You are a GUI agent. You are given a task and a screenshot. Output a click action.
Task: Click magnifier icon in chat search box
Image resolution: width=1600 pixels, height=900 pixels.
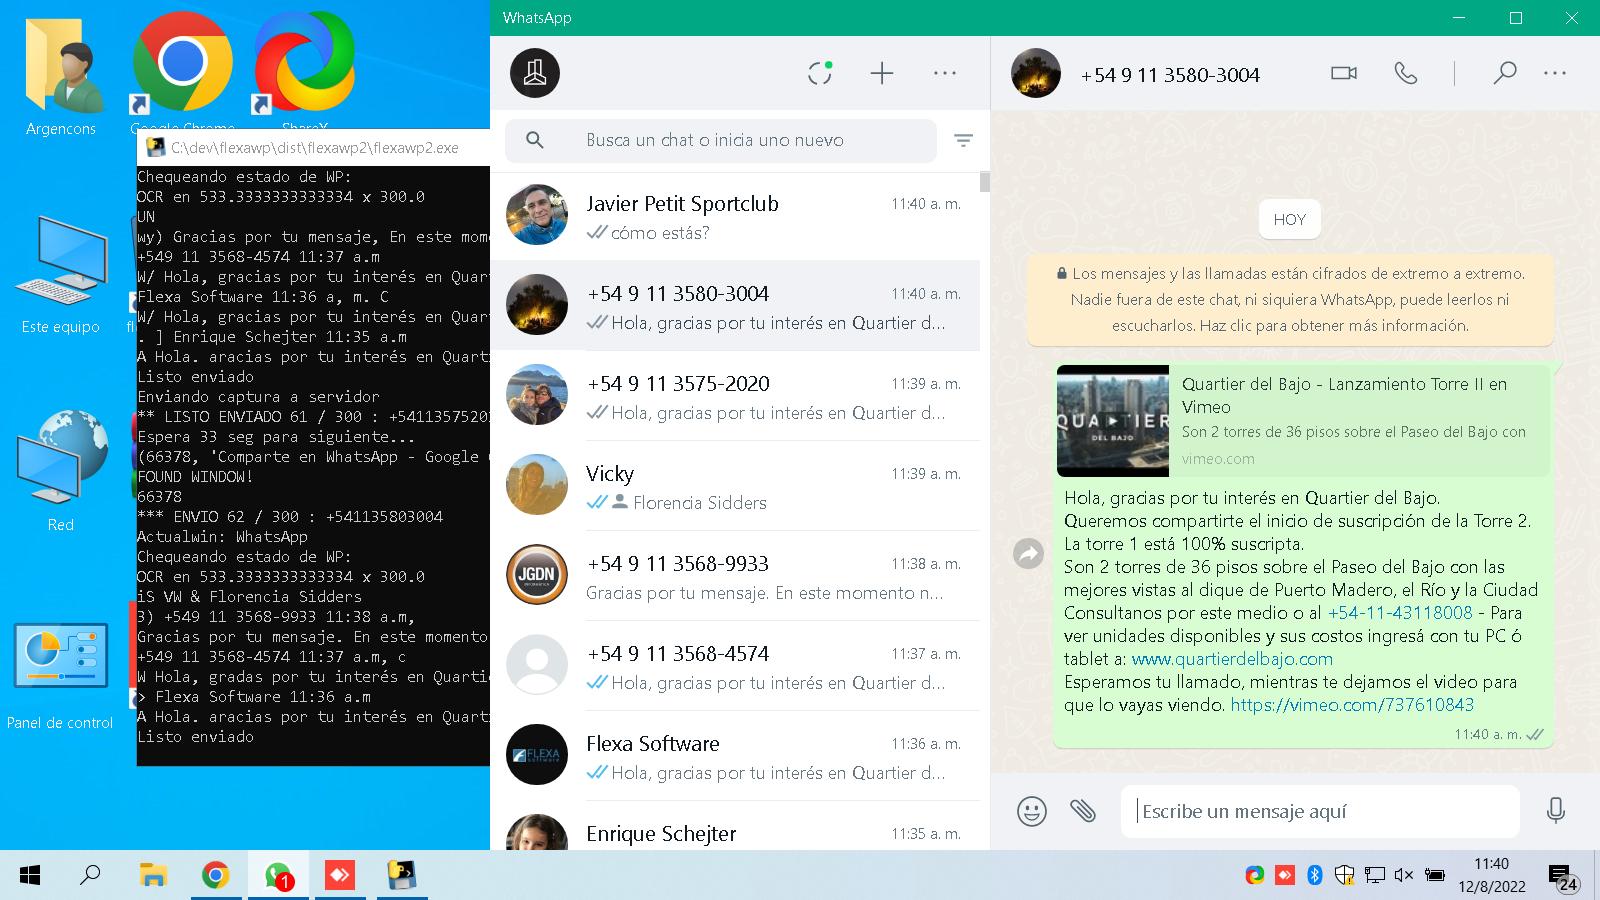pyautogui.click(x=535, y=141)
